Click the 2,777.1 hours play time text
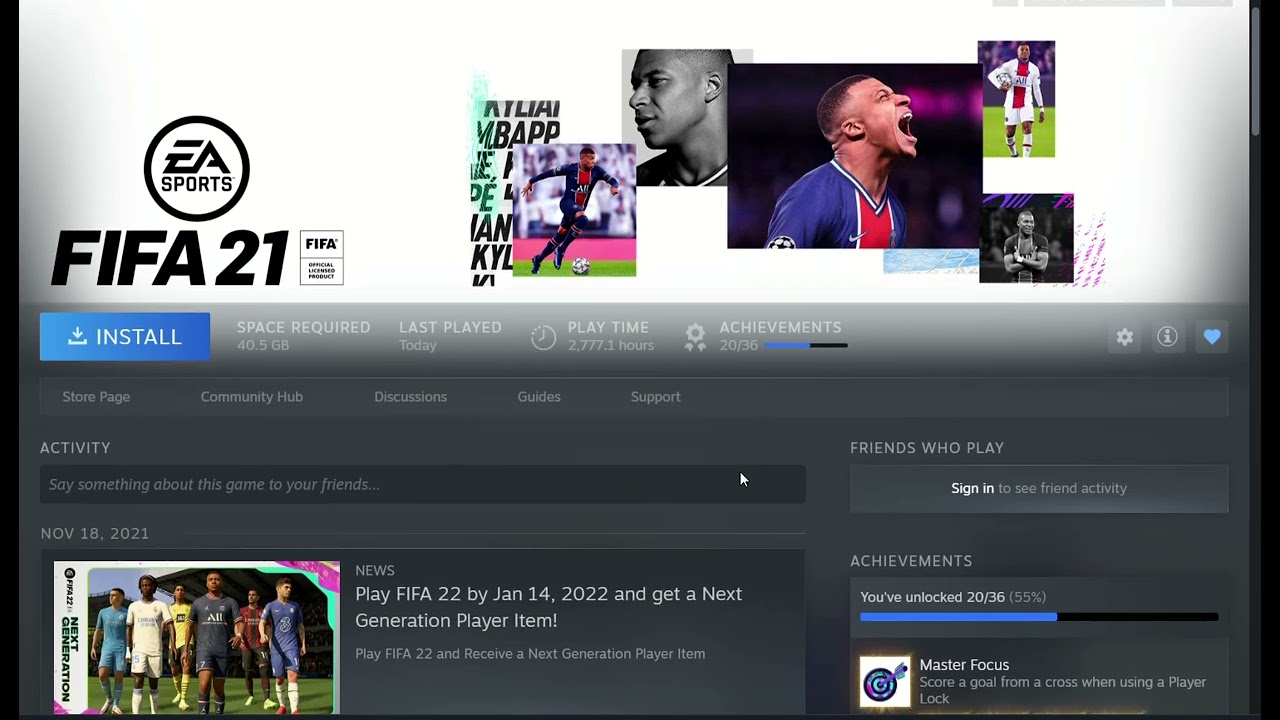The width and height of the screenshot is (1280, 720). [610, 345]
